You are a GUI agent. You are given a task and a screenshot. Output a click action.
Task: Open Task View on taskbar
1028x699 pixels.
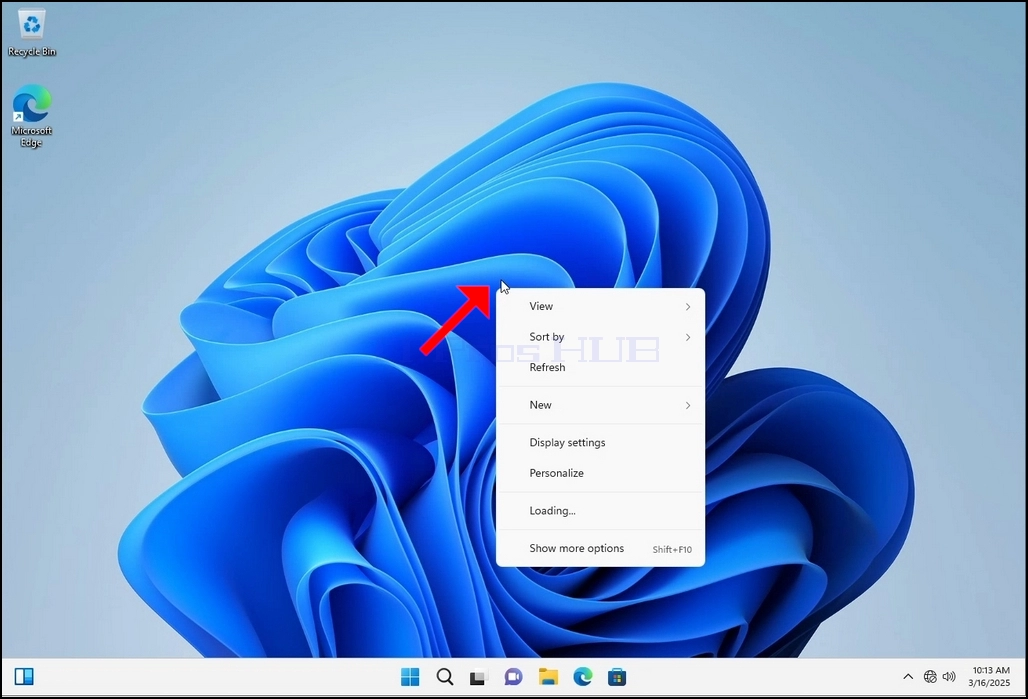point(479,677)
